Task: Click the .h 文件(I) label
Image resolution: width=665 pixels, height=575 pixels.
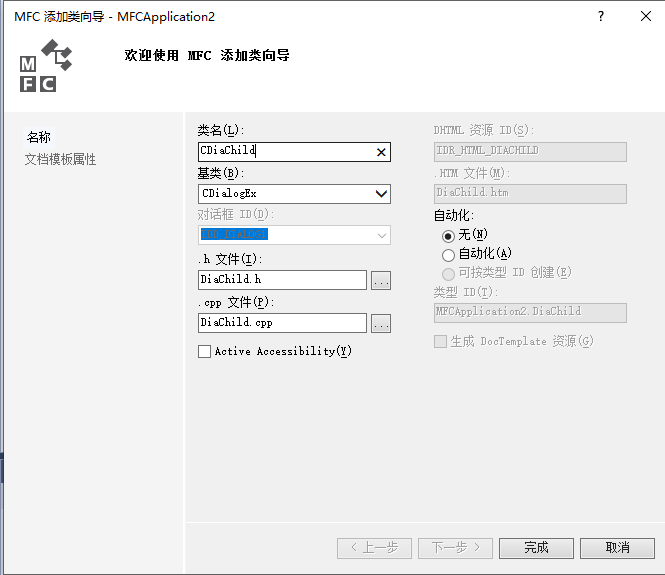Action: [230, 259]
